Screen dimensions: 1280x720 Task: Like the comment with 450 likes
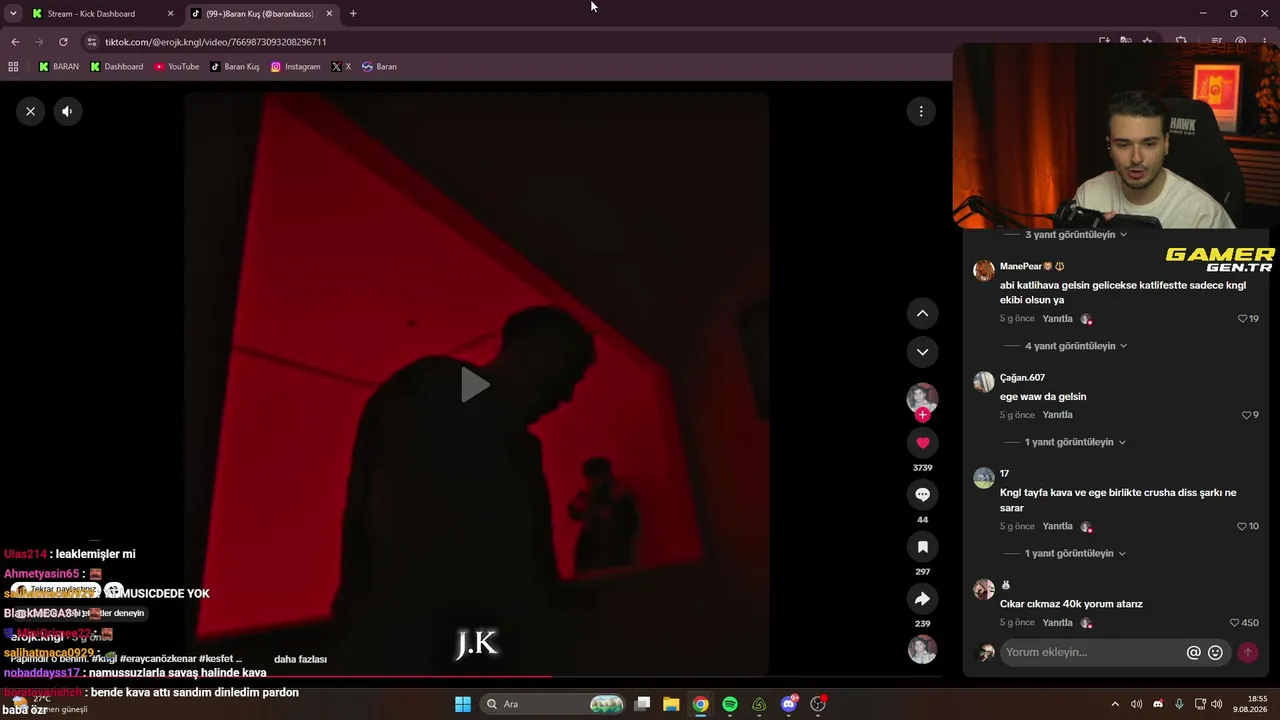(1235, 622)
